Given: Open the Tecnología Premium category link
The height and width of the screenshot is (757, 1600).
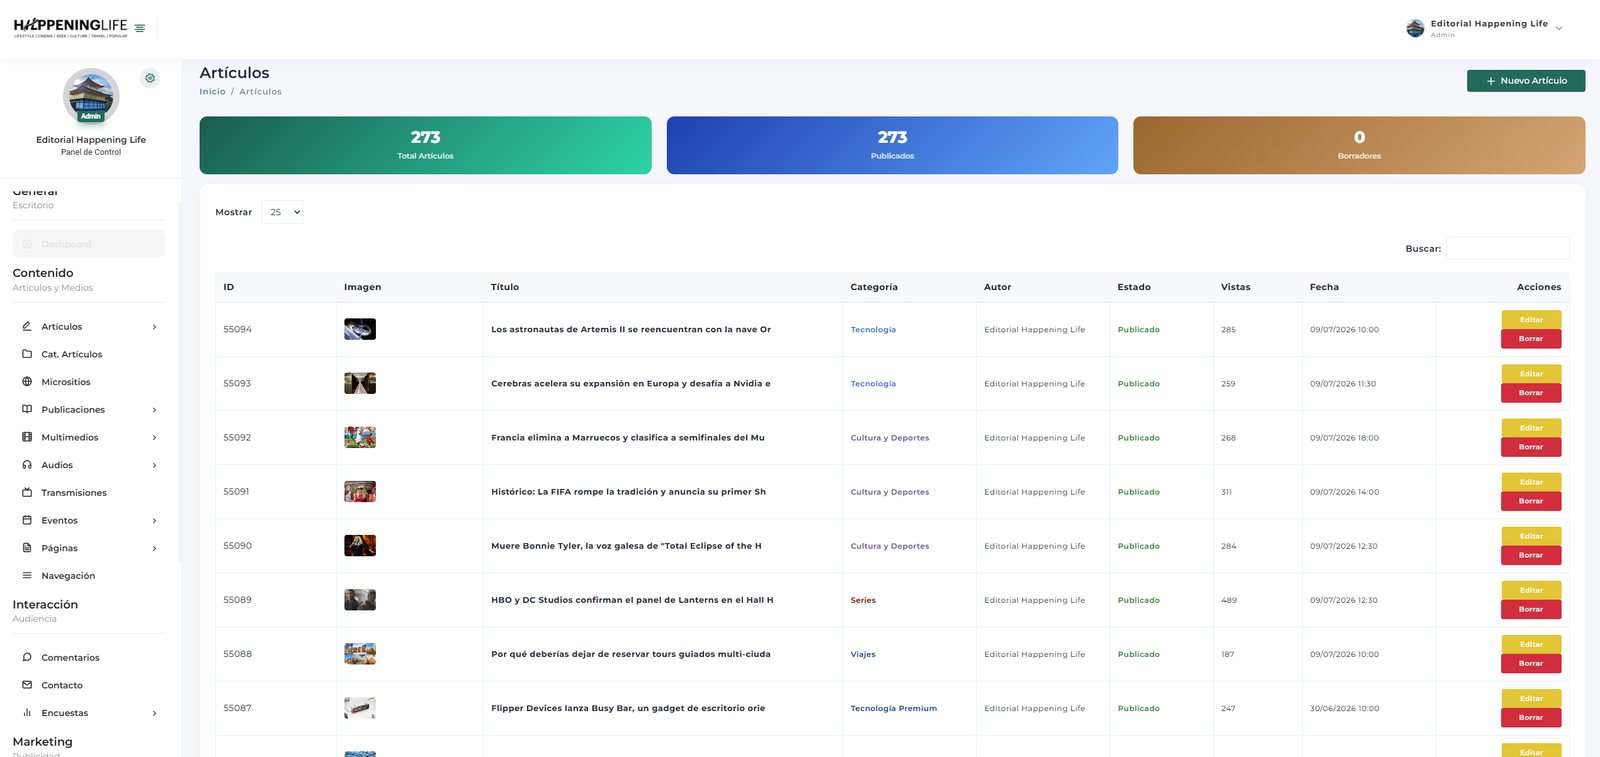Looking at the screenshot, I should click(x=894, y=708).
